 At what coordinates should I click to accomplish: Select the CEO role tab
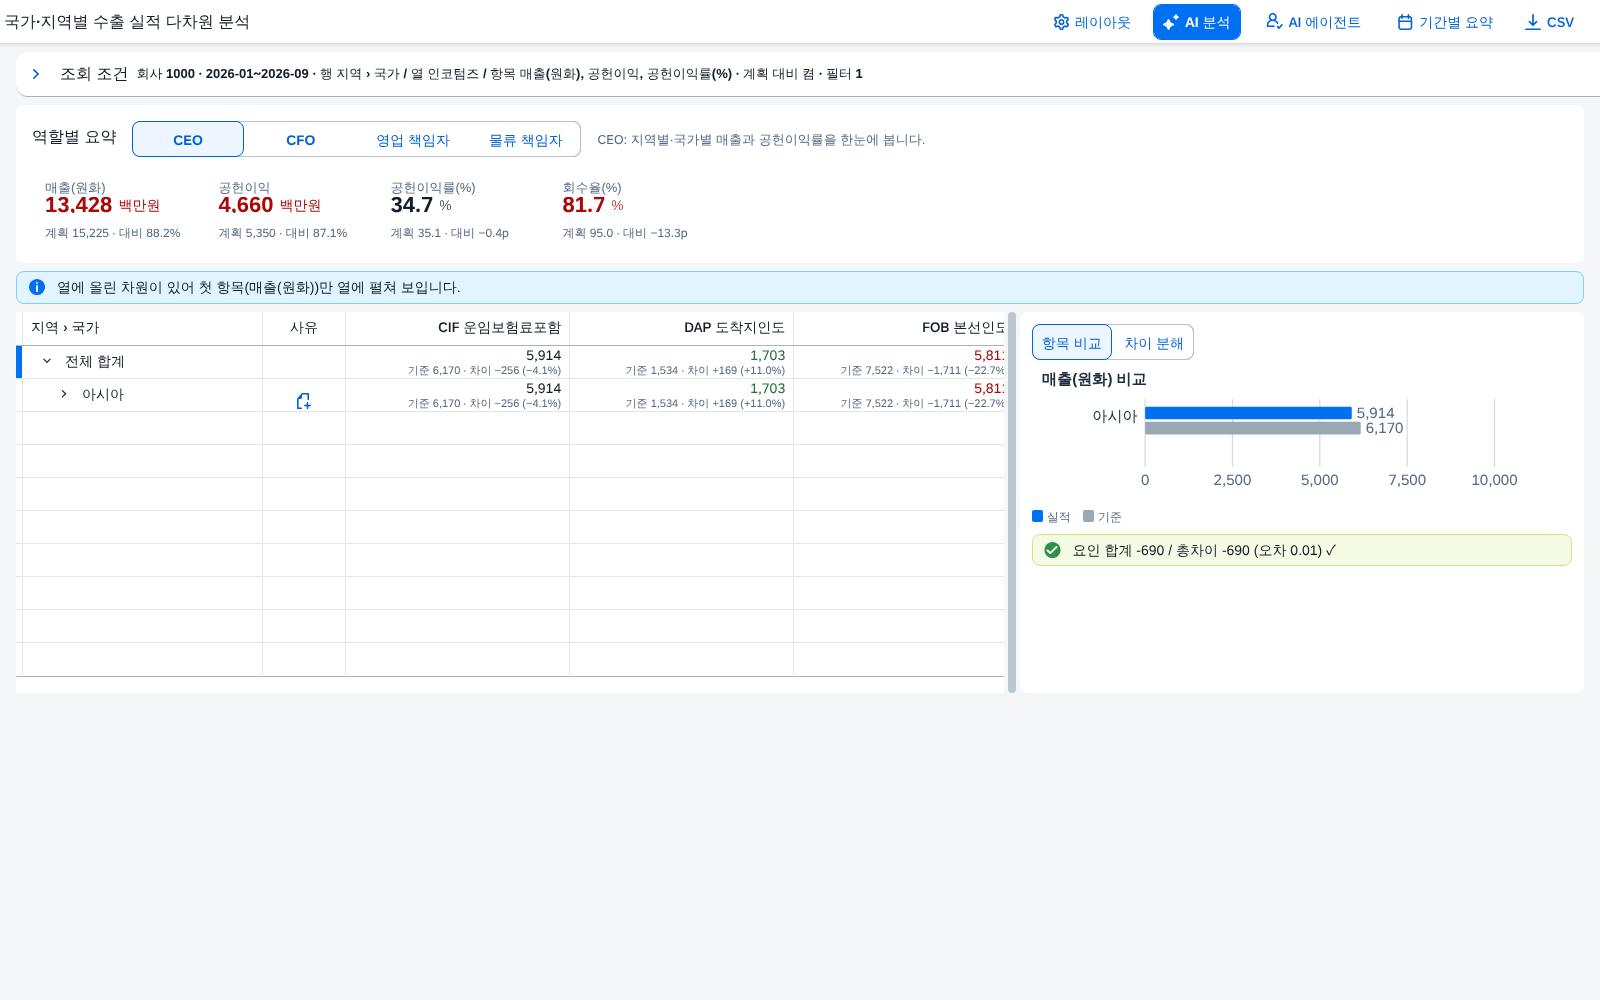coord(188,140)
